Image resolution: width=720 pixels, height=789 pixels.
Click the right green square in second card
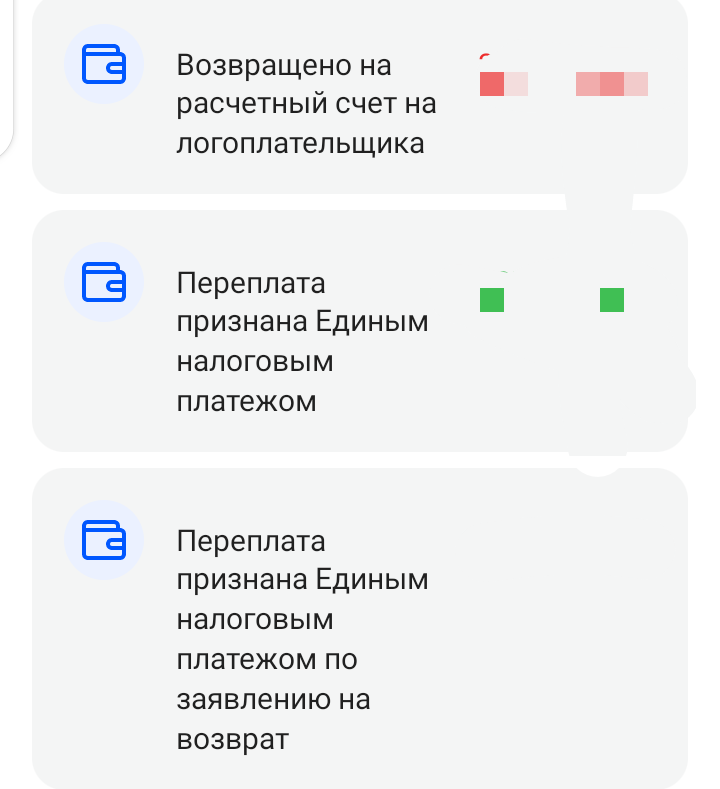click(x=612, y=300)
